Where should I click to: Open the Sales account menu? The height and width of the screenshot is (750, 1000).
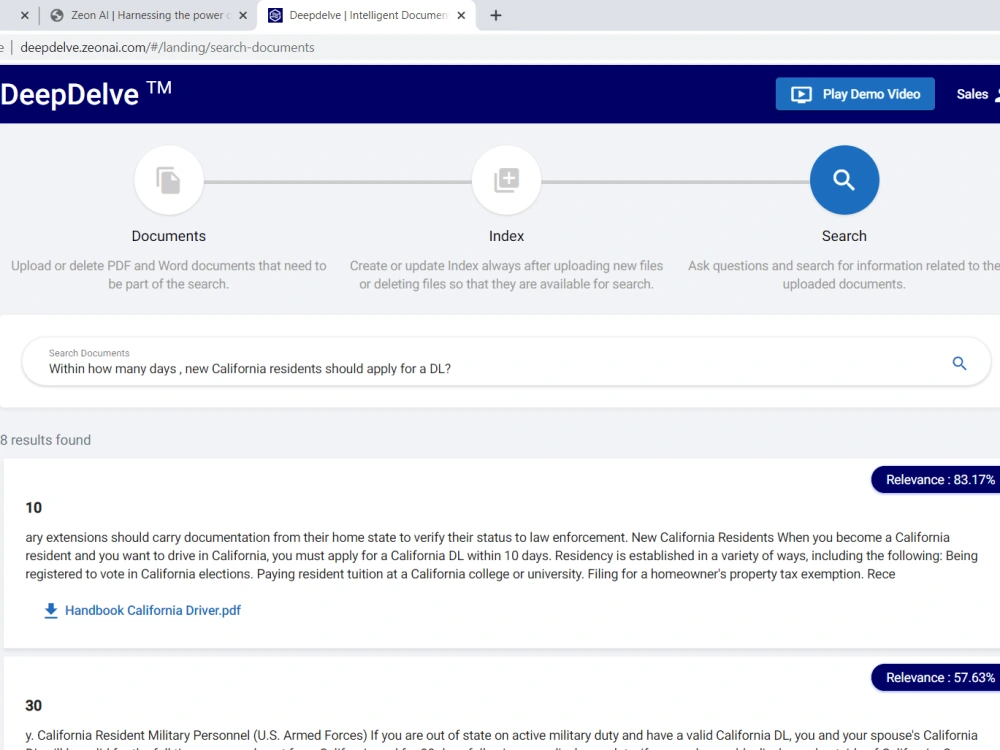coord(977,94)
